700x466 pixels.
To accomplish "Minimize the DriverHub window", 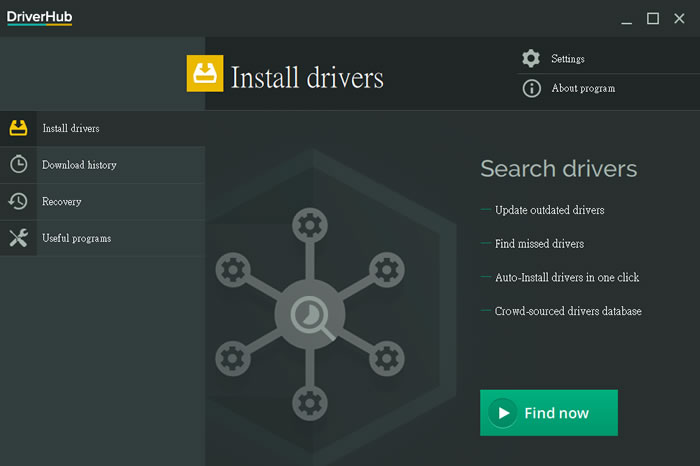I will tap(626, 18).
